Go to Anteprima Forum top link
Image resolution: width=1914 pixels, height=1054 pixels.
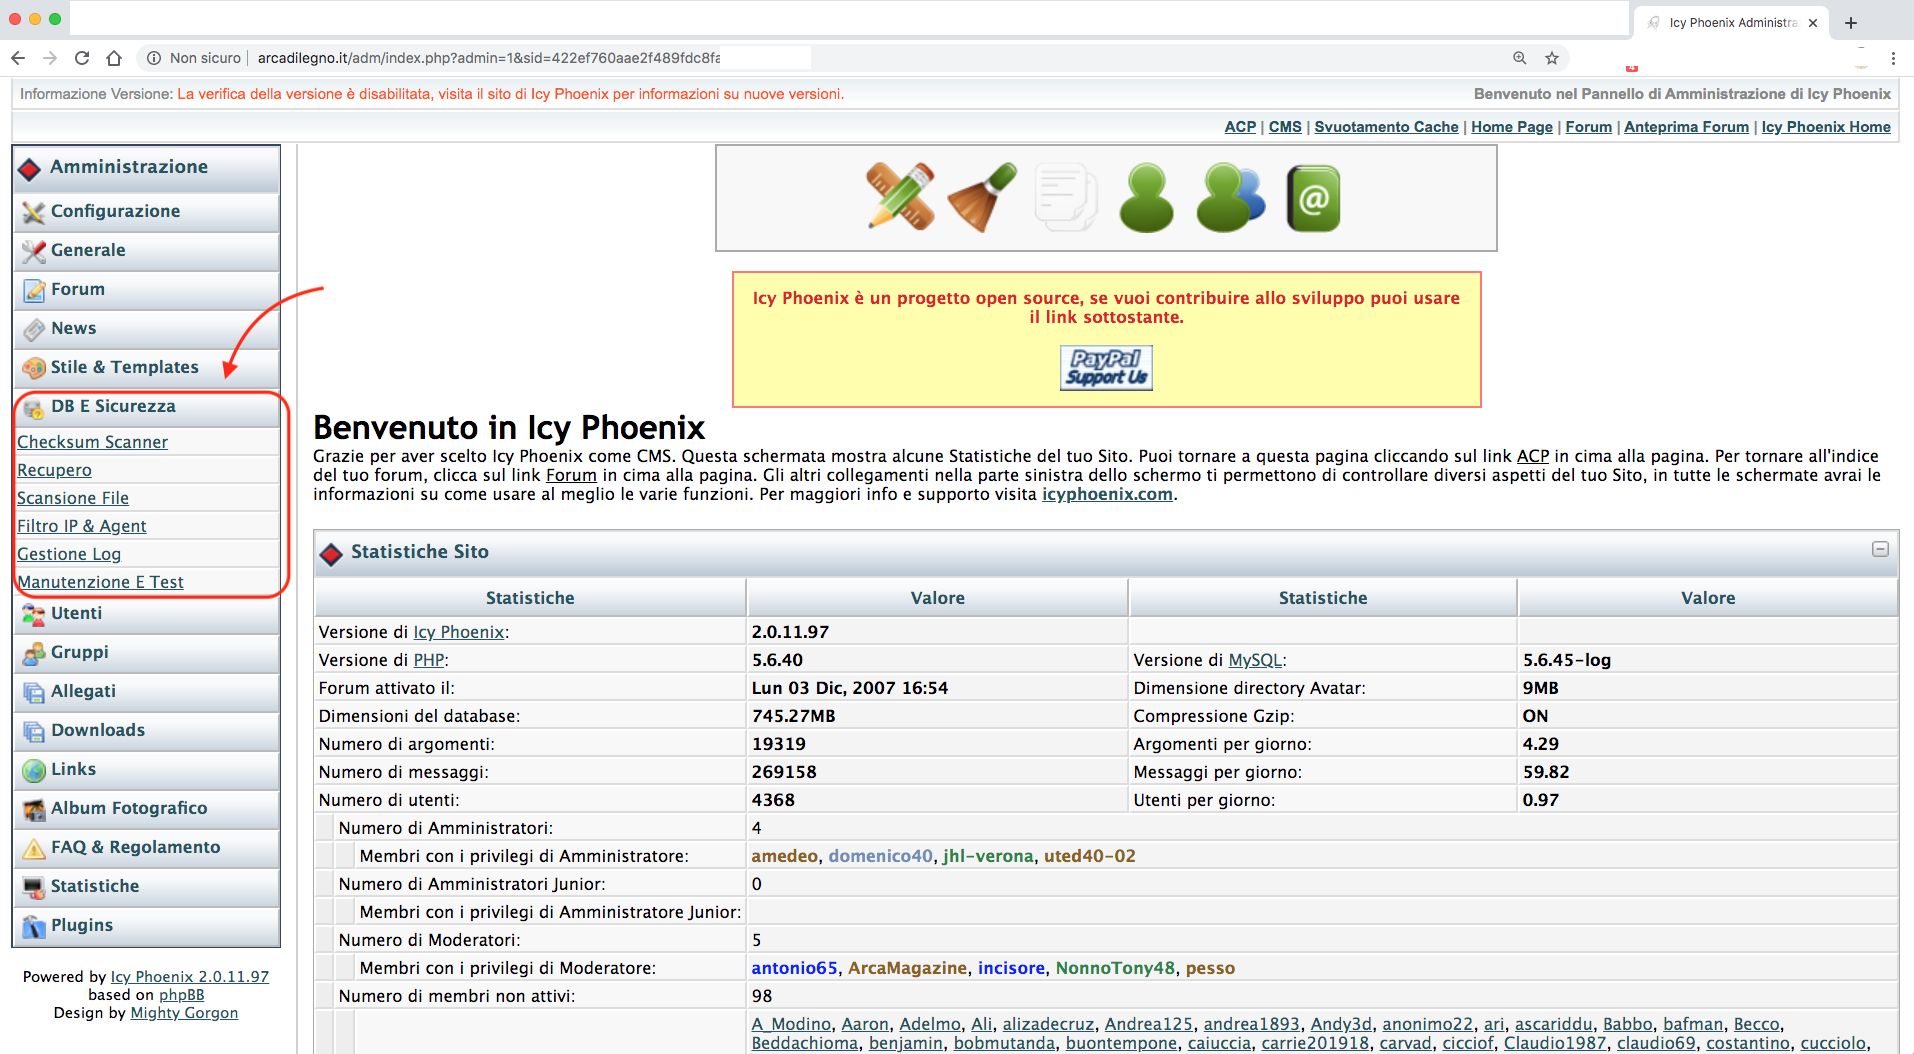(1685, 127)
